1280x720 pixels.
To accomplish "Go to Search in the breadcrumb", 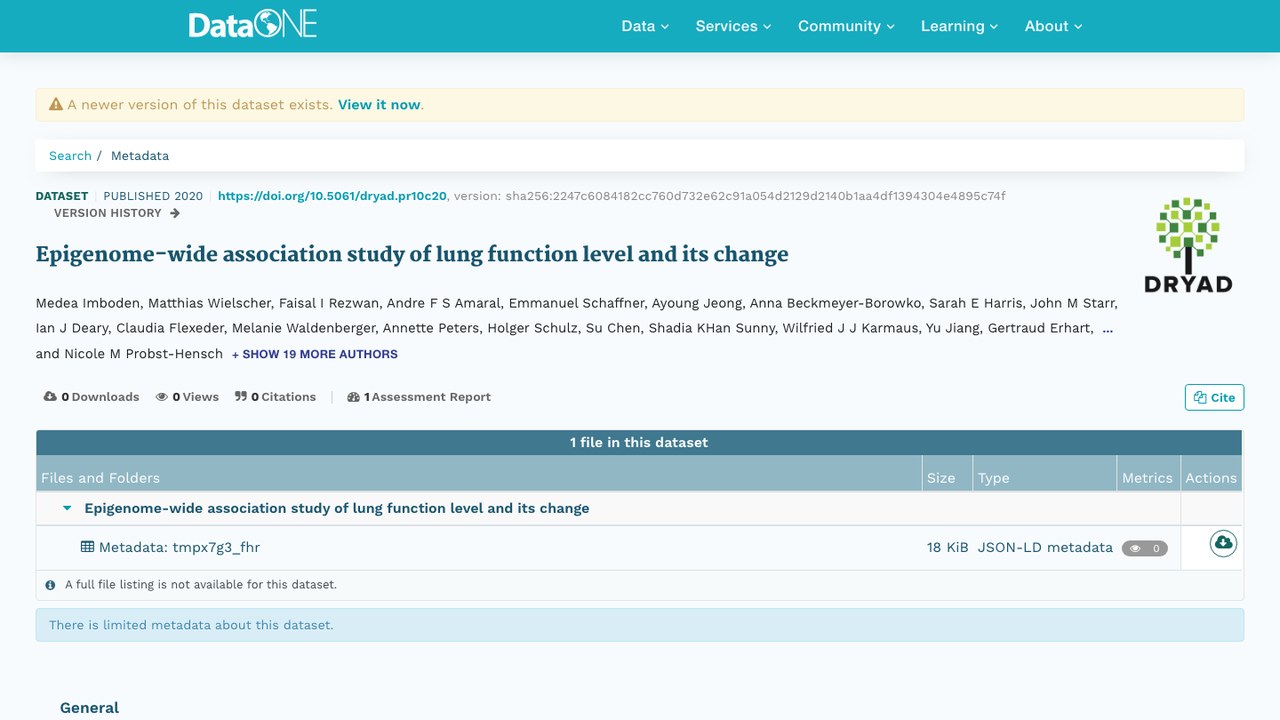I will pyautogui.click(x=70, y=156).
